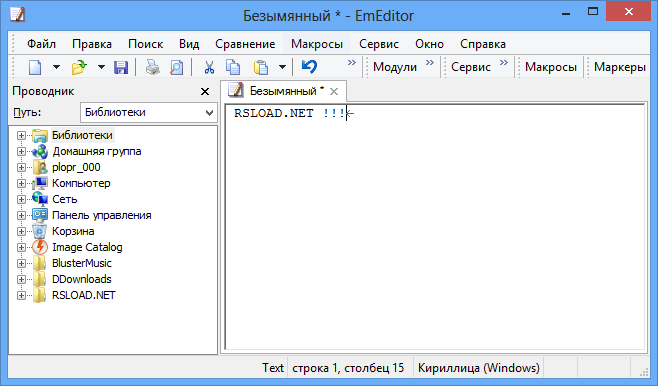Expand the RSLOAD.NET tree node

(21, 295)
